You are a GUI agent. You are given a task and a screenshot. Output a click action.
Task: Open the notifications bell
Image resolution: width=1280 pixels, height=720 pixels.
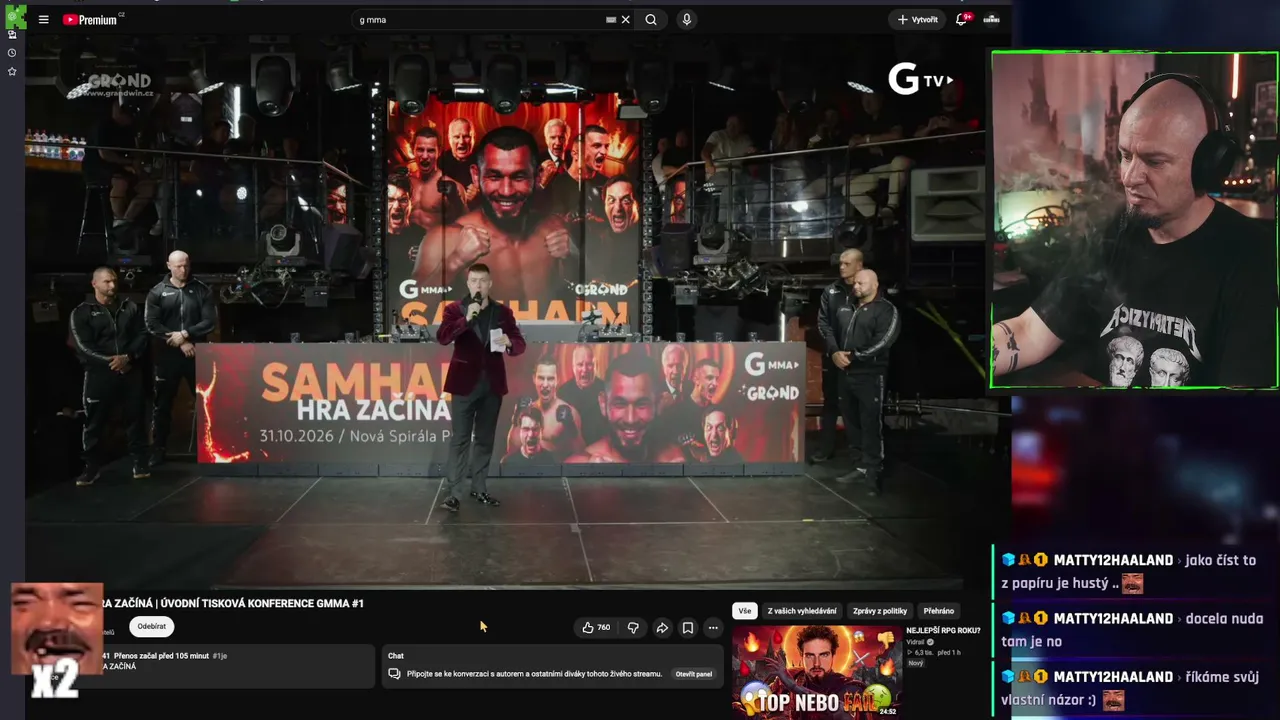[x=962, y=19]
